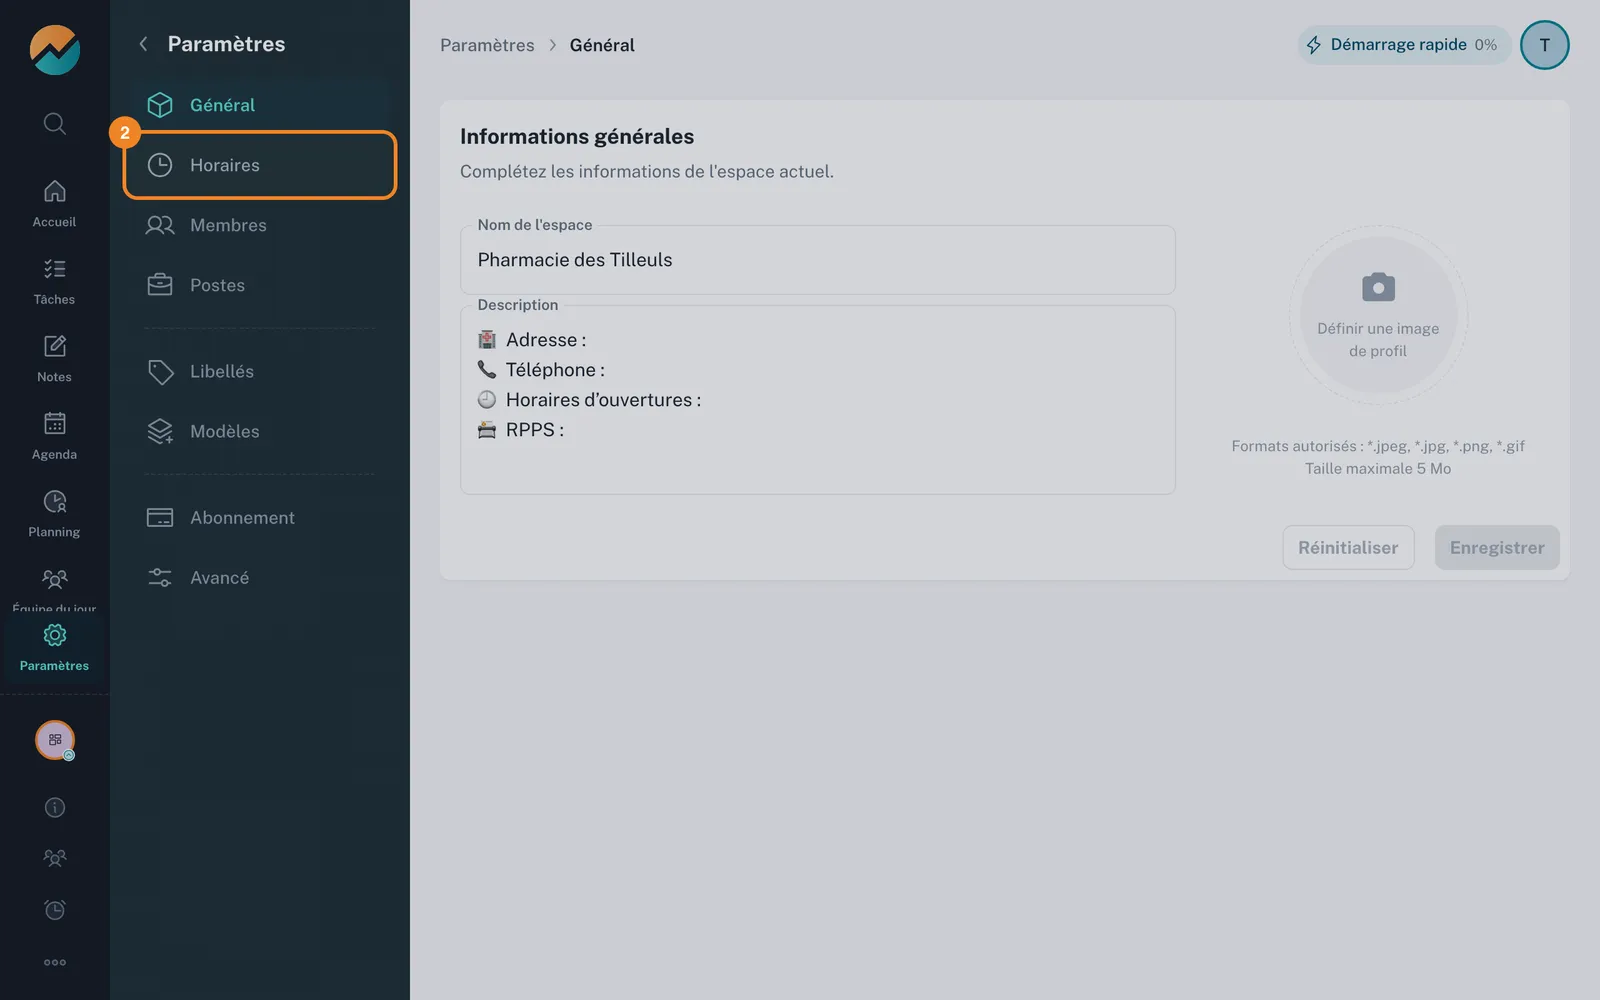Select Horaires in settings menu
Viewport: 1600px width, 1000px height.
point(260,165)
